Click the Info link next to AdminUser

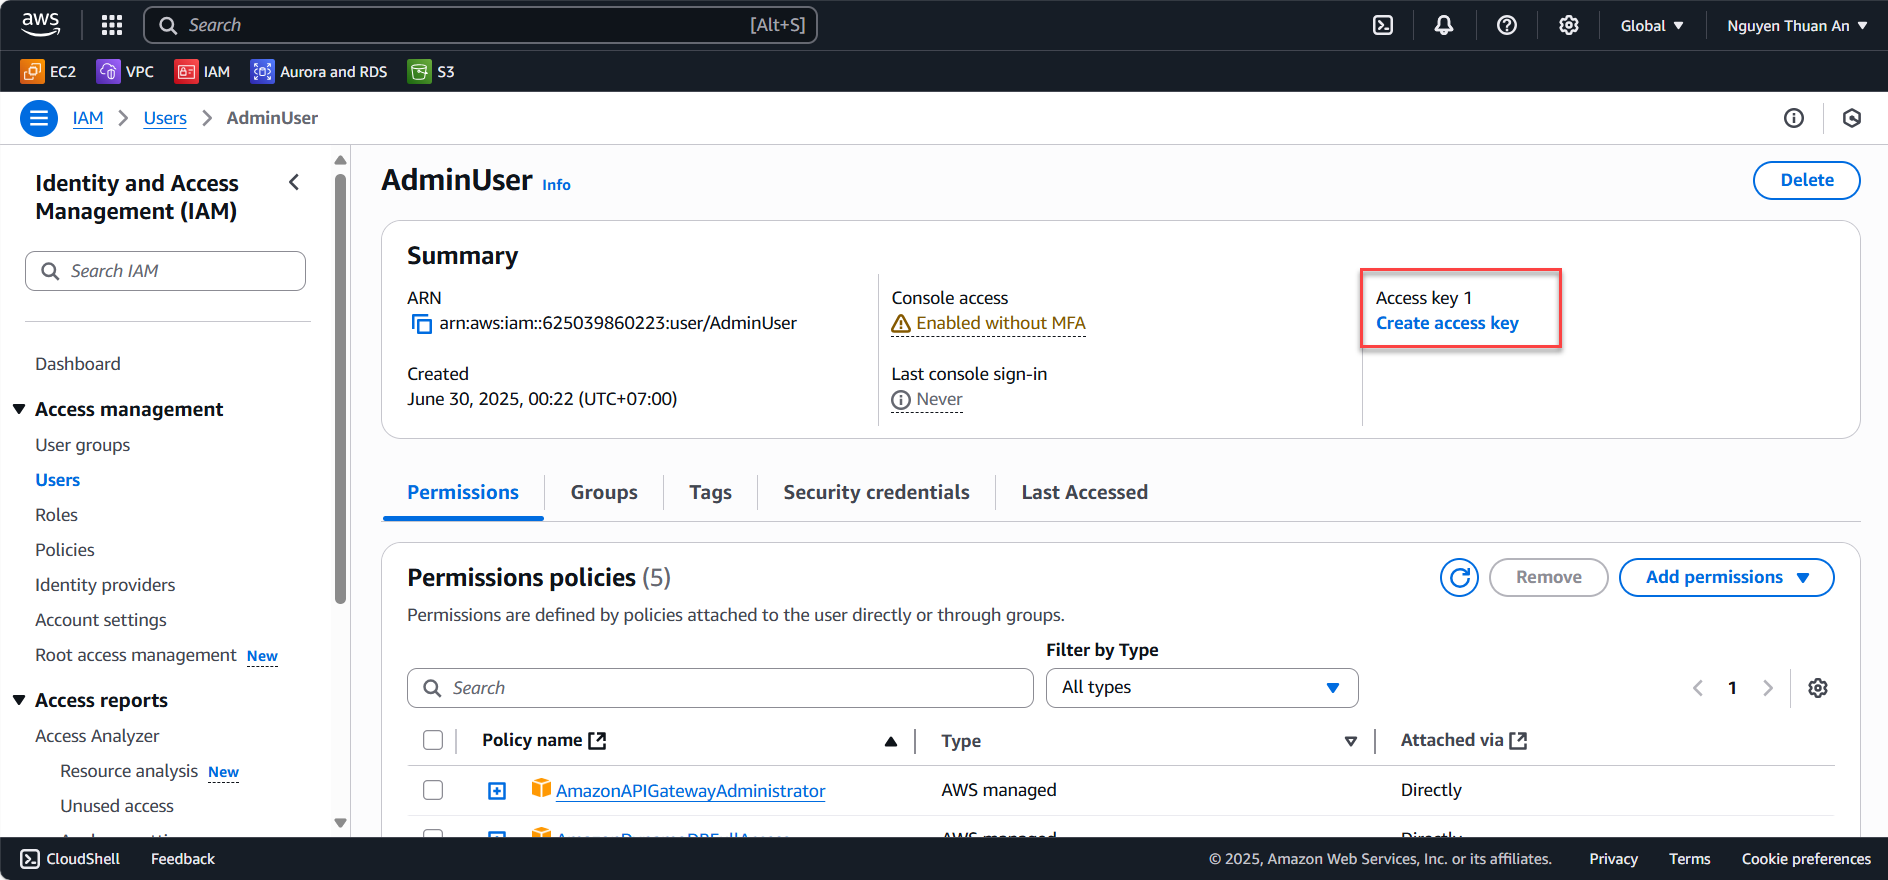(556, 185)
